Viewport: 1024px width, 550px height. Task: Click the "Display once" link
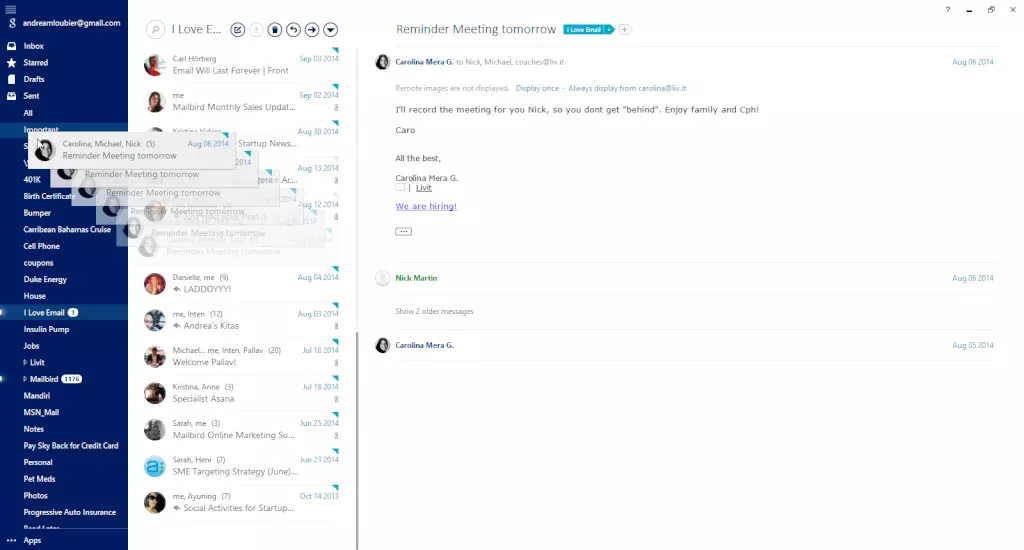[537, 88]
